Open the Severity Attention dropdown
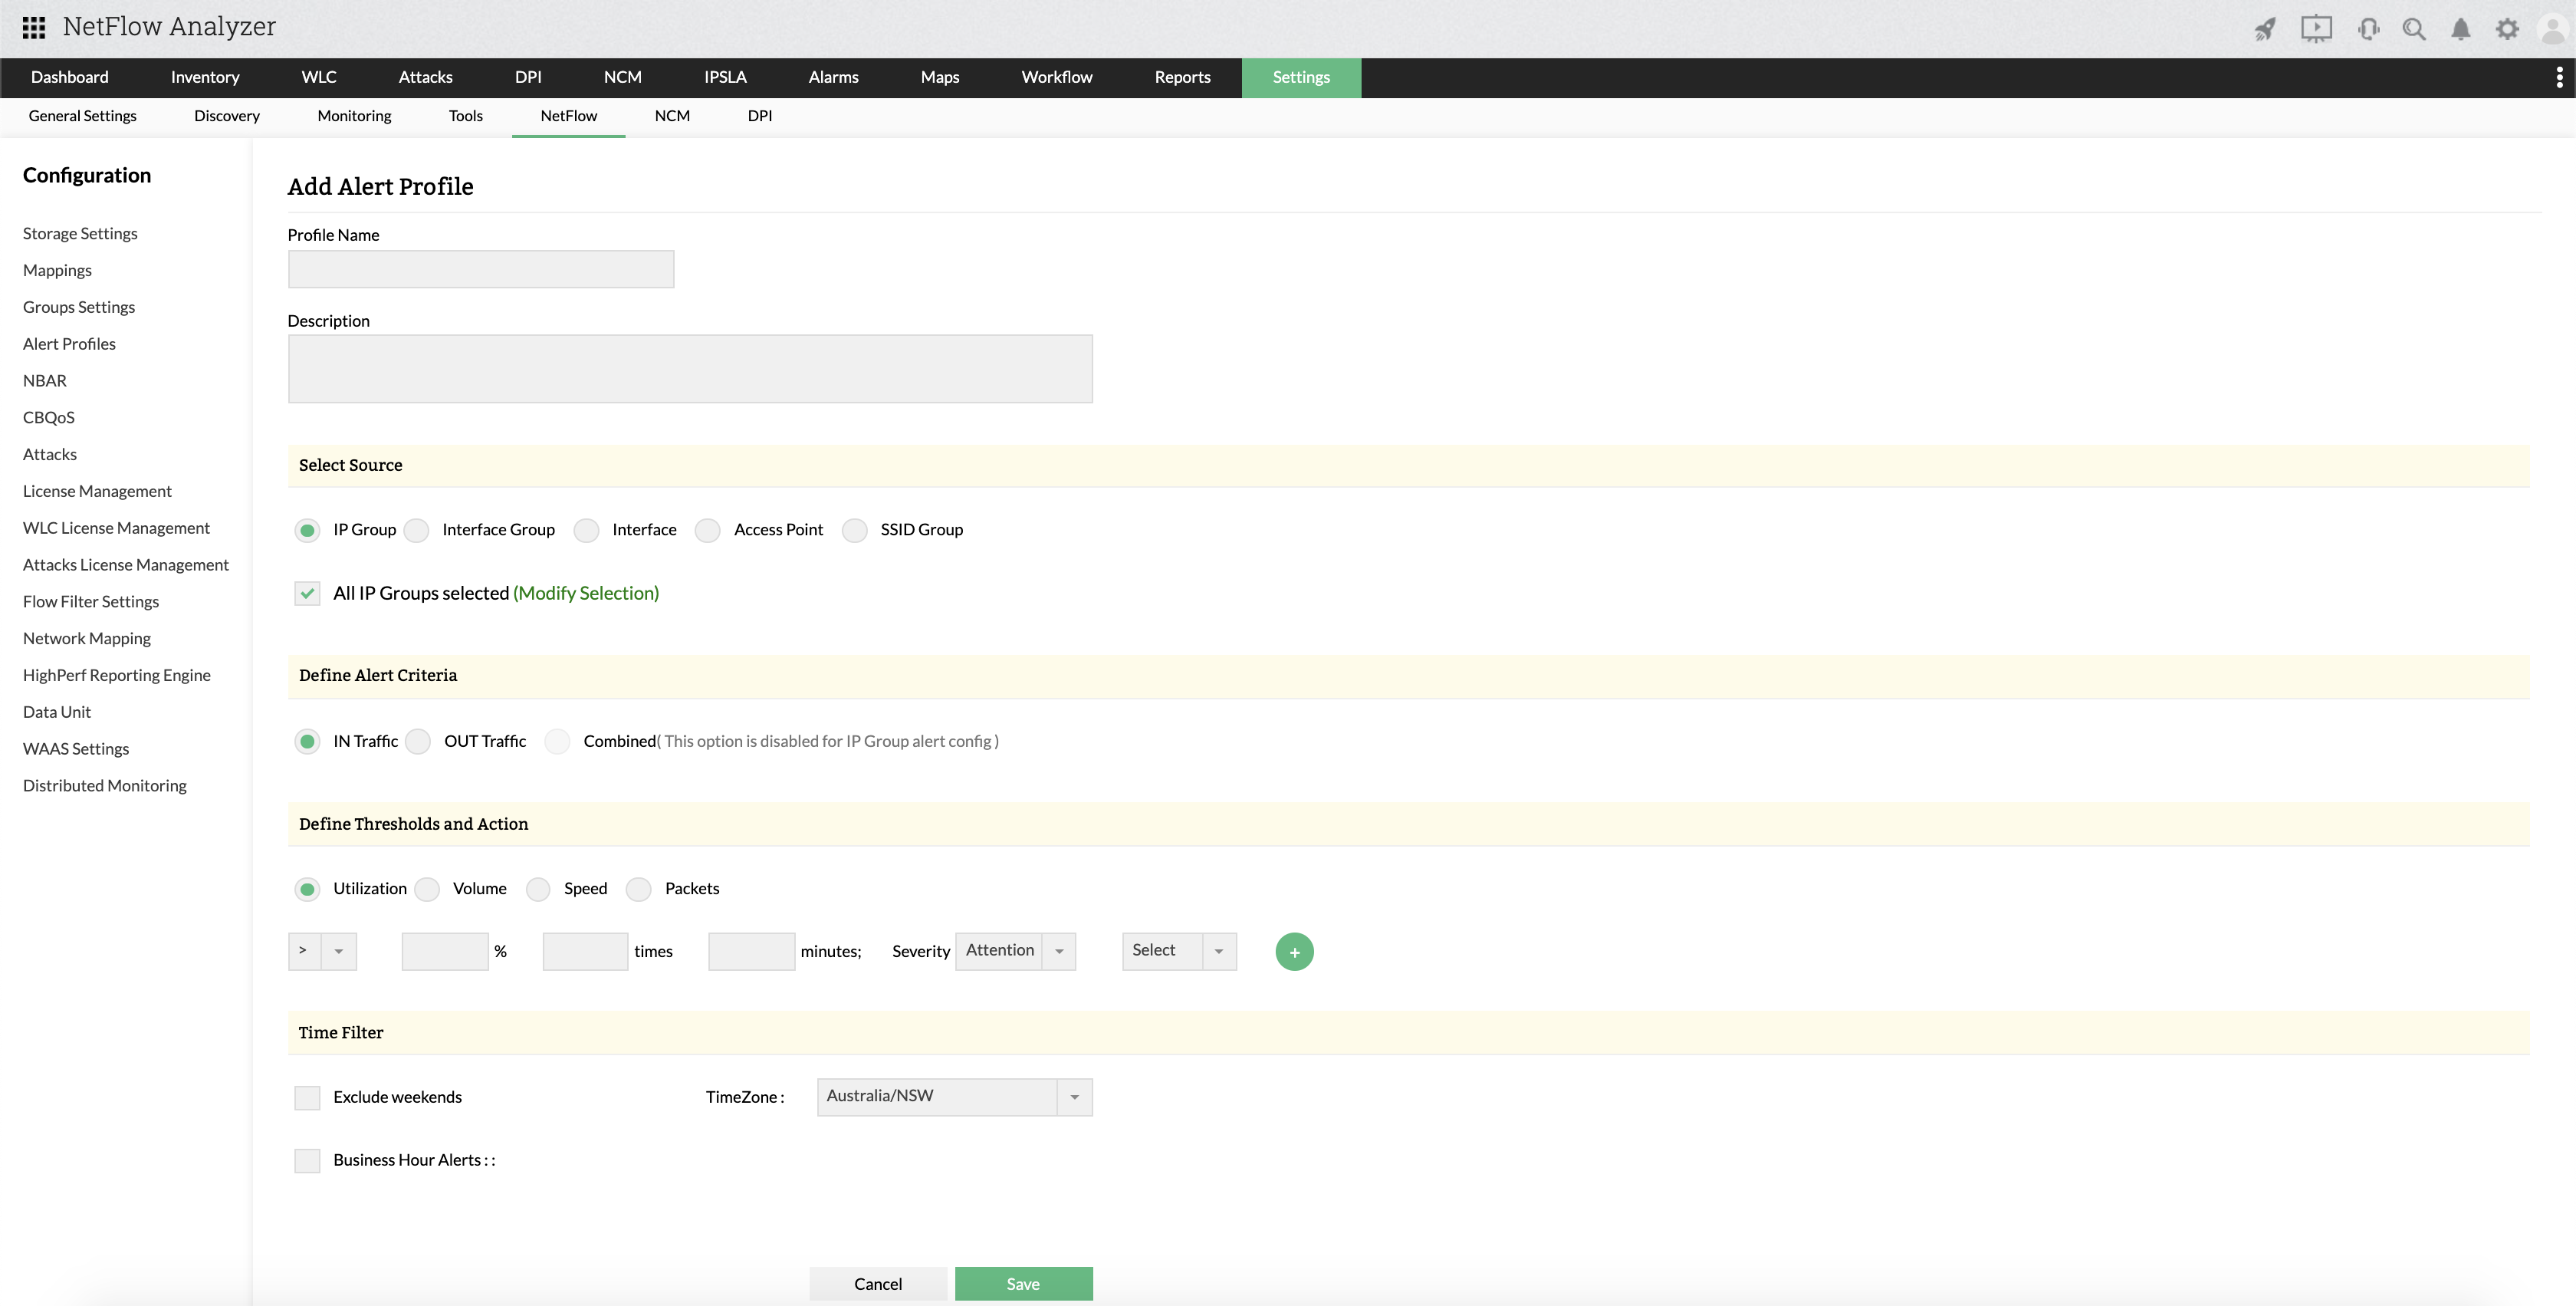The height and width of the screenshot is (1306, 2576). (1015, 951)
